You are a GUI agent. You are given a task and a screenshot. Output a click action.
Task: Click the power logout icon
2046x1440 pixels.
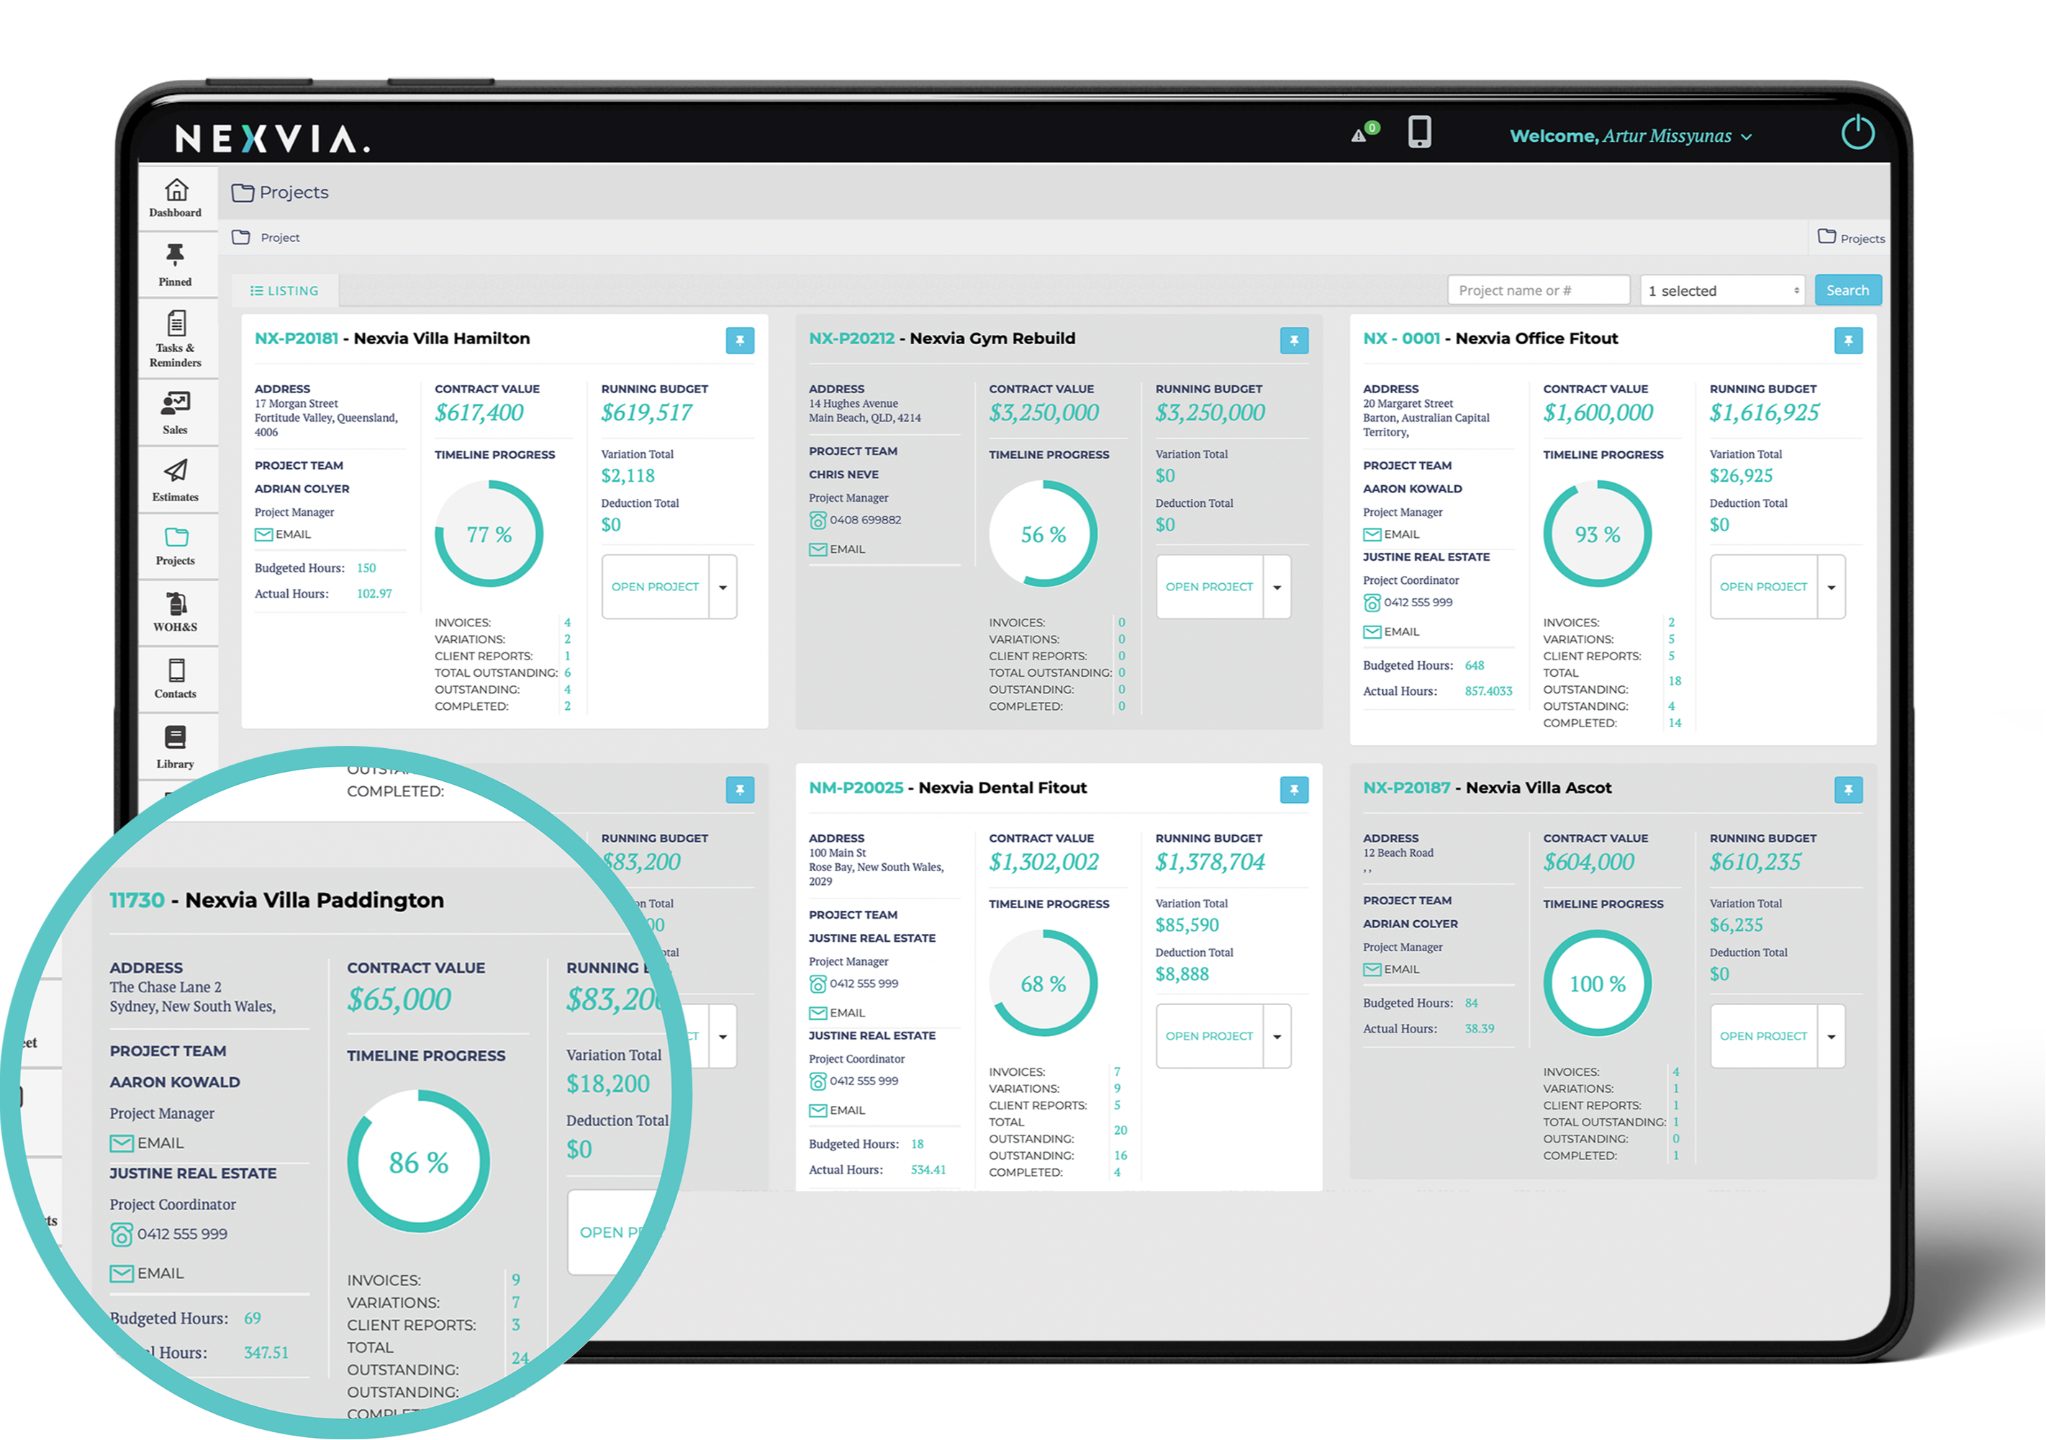pyautogui.click(x=1857, y=133)
